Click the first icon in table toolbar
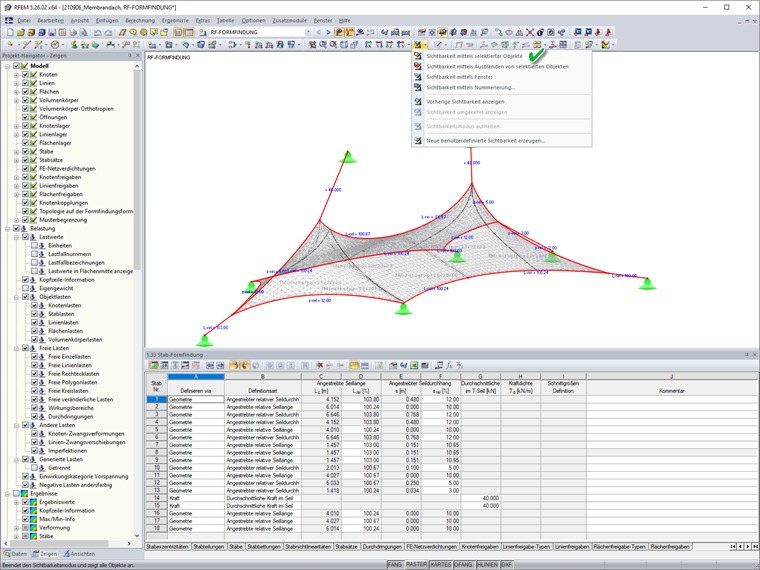Viewport: 760px width, 570px height. pos(154,365)
